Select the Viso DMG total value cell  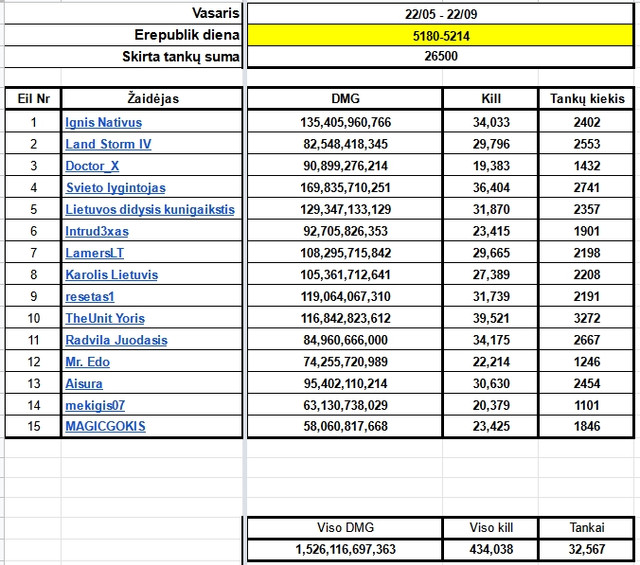[345, 549]
